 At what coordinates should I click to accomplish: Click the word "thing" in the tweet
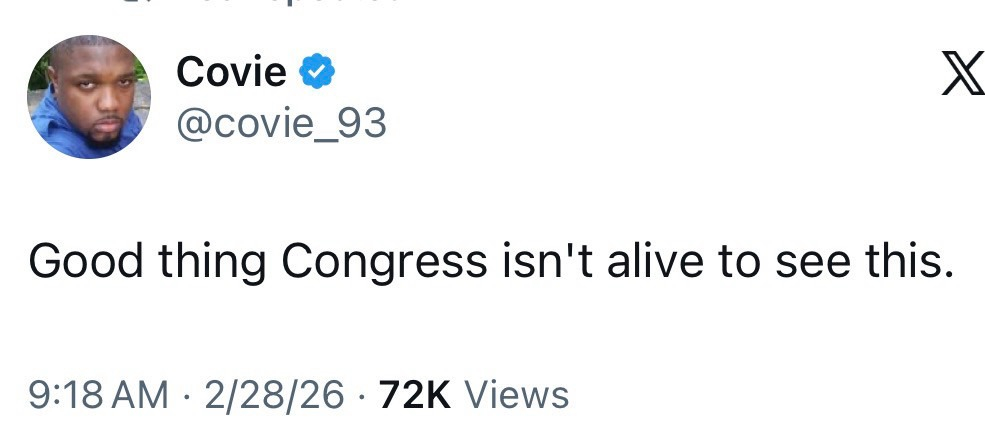(210, 263)
